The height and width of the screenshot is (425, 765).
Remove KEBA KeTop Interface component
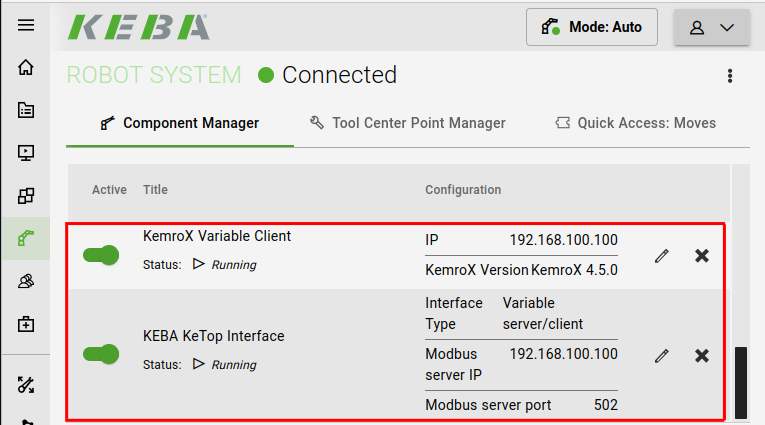[702, 356]
